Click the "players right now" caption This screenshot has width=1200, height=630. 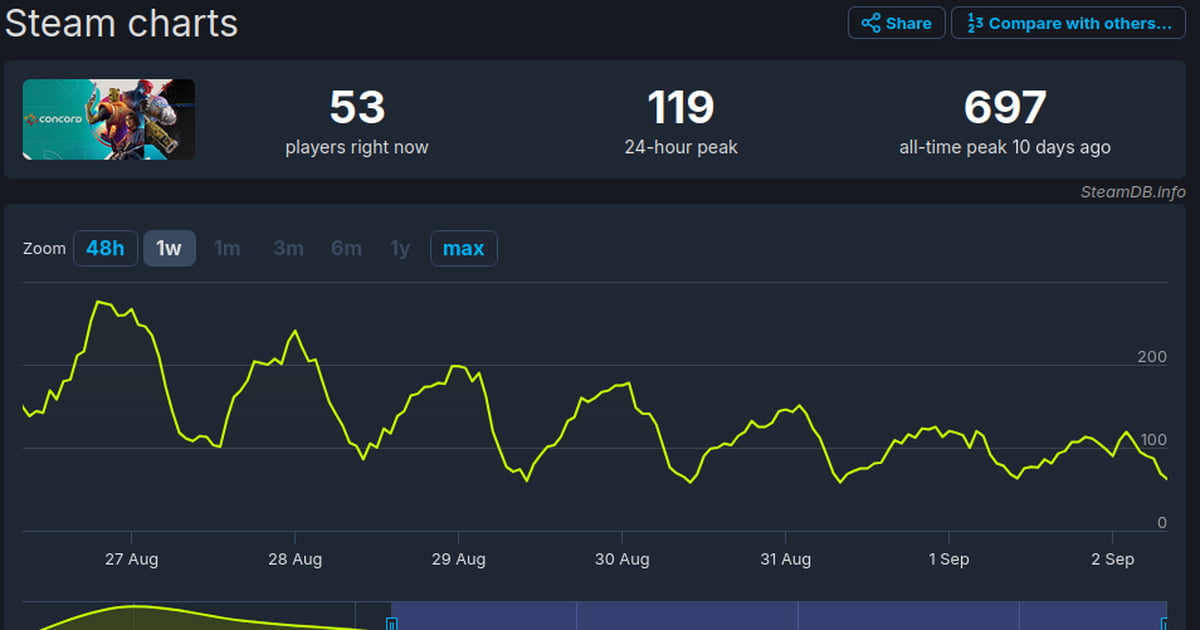pos(357,147)
